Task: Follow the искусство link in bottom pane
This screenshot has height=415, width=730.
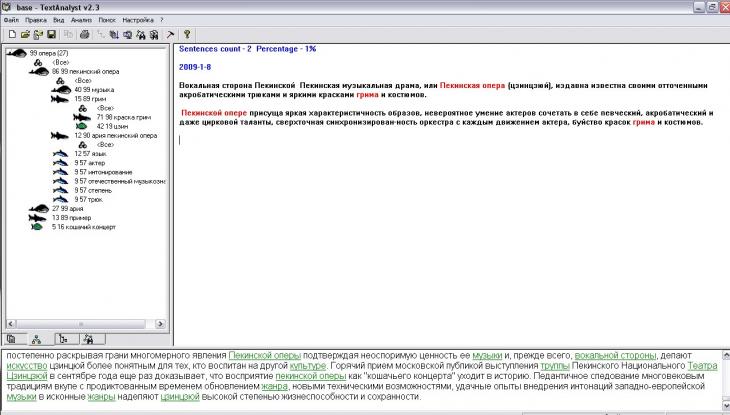Action: [x=27, y=366]
